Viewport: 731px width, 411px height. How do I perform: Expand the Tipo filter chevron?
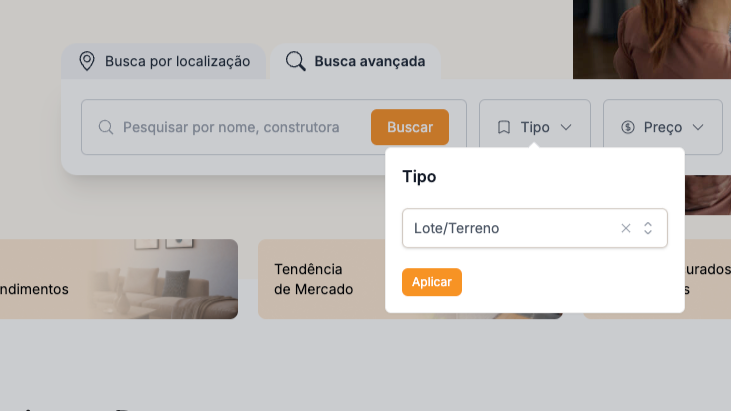click(566, 127)
